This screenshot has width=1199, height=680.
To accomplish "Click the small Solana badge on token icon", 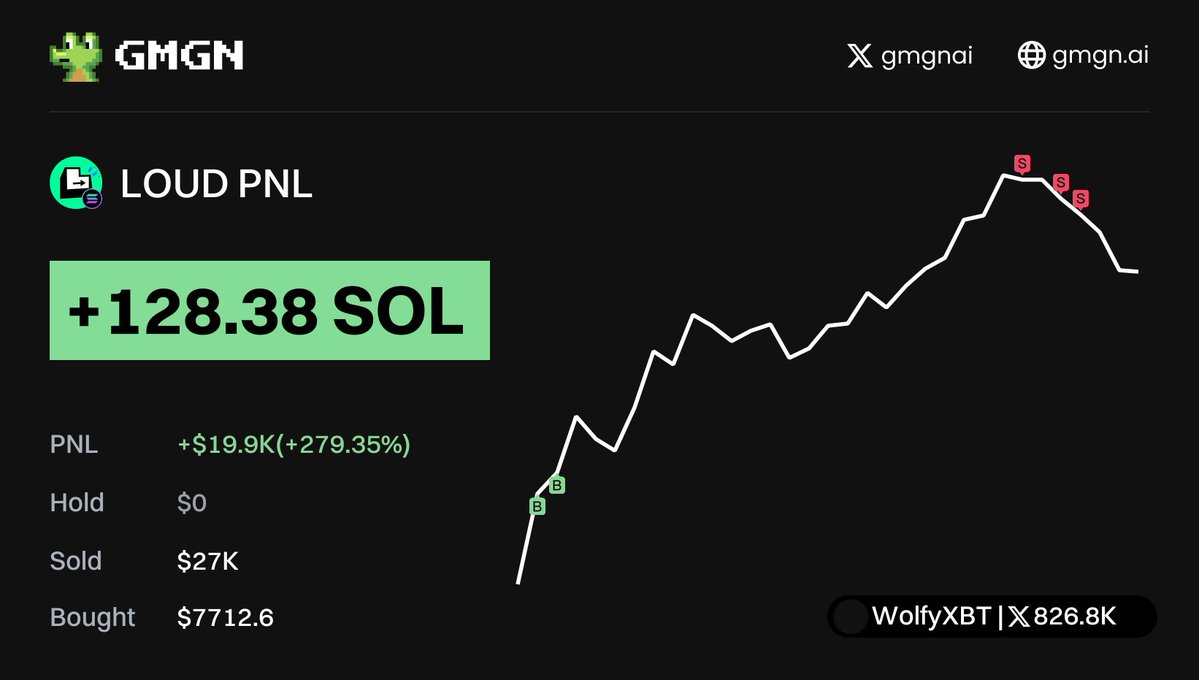I will point(93,200).
